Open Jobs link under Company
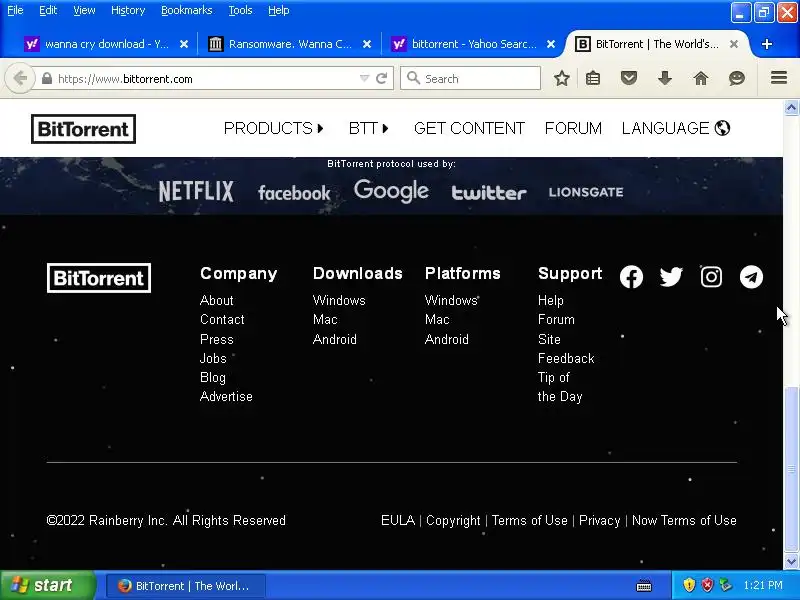This screenshot has width=800, height=600. [x=213, y=358]
